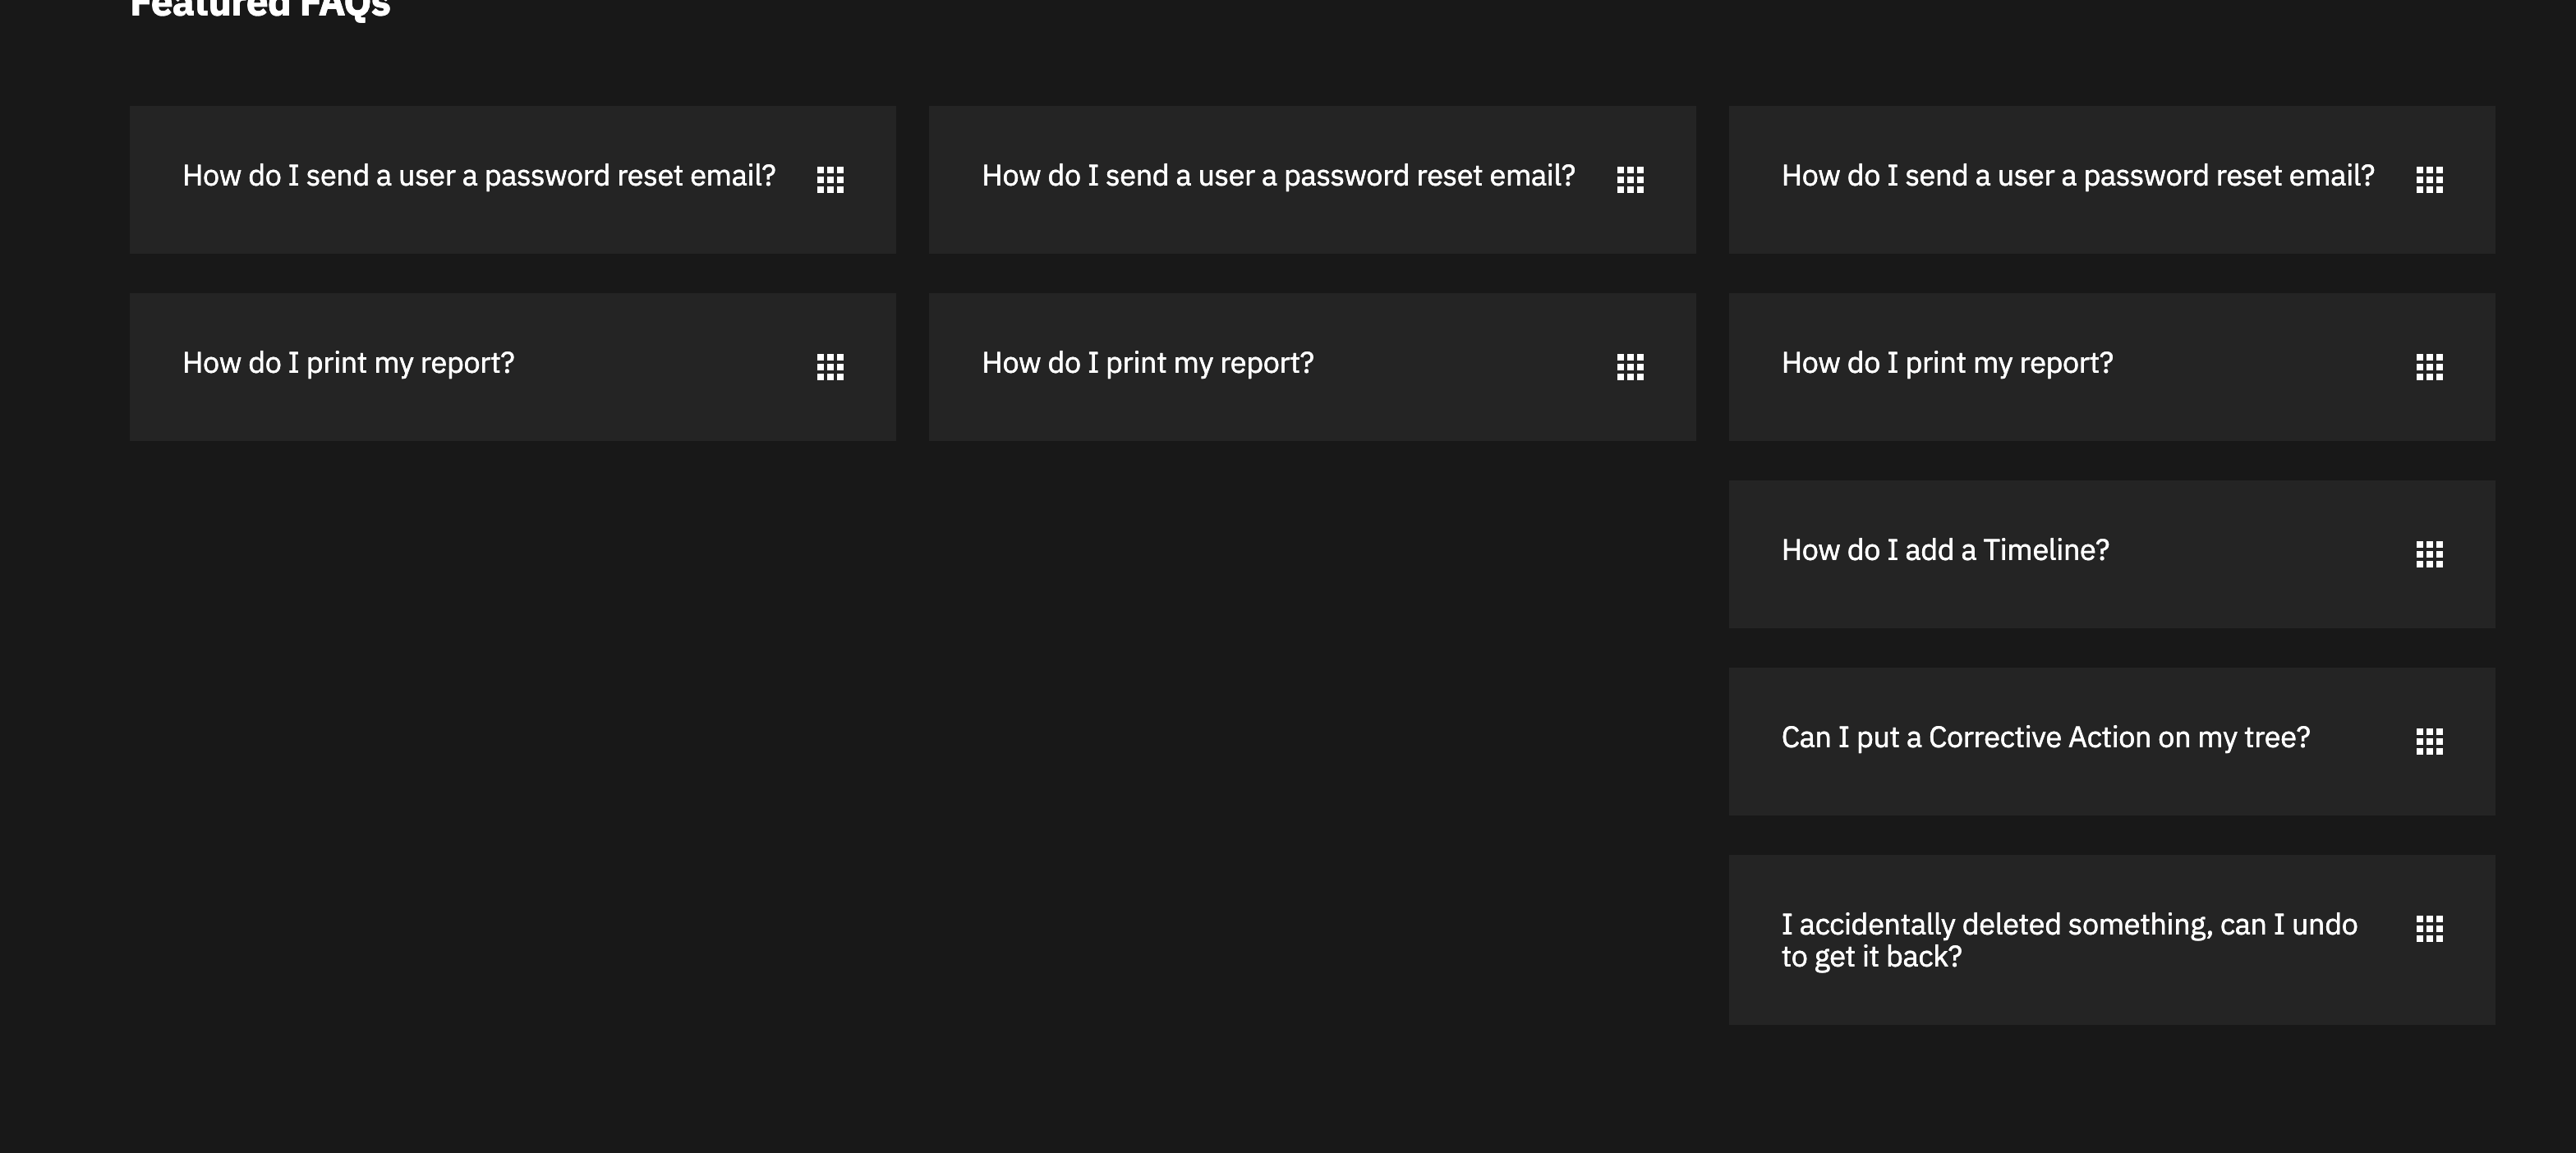Click 'to get it back?' line of deleted FAQ
The image size is (2576, 1153).
[1871, 957]
